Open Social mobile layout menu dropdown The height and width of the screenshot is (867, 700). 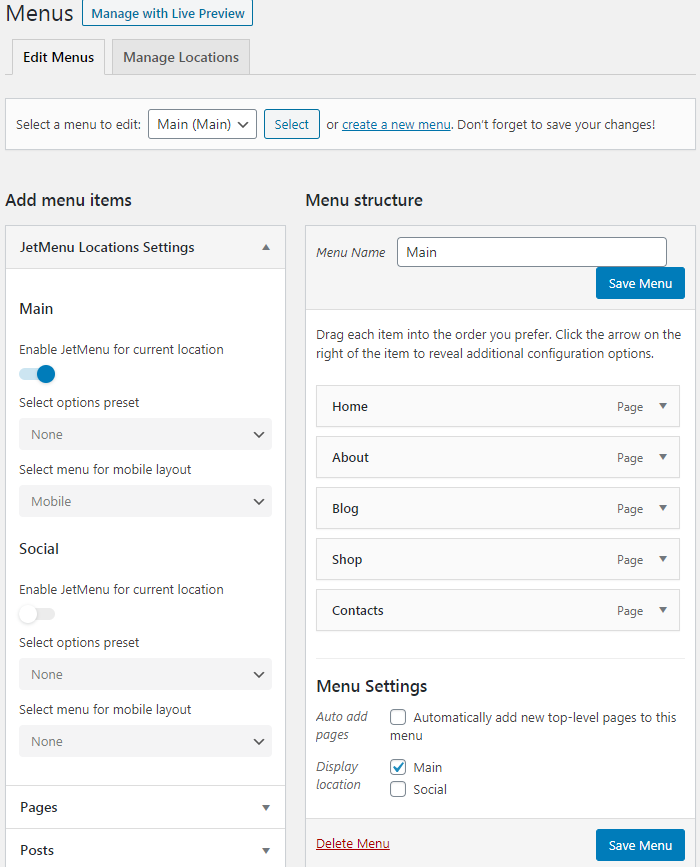point(145,741)
